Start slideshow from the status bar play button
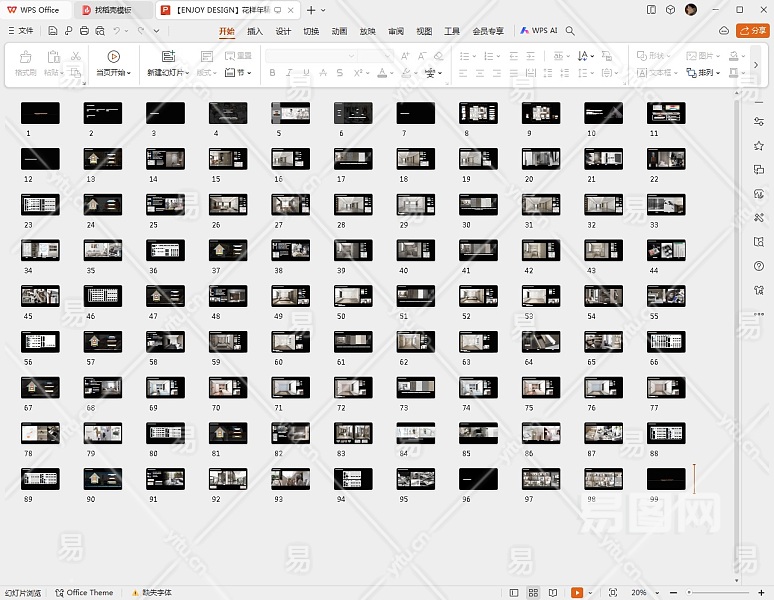Image resolution: width=774 pixels, height=600 pixels. [x=577, y=593]
